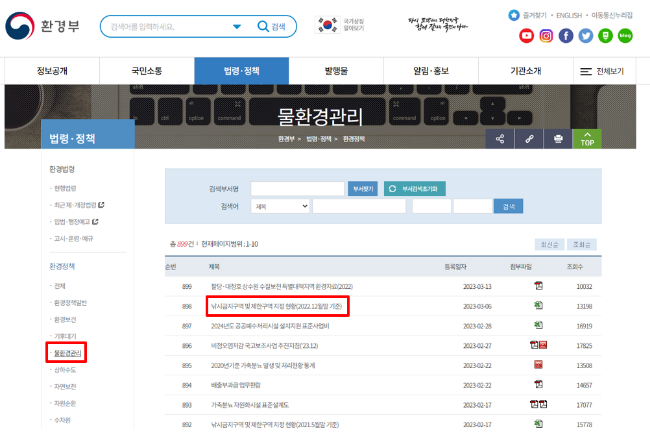Screen dimensions: 650x444
Task: Sort the list by 최신순
Action: (x=550, y=245)
